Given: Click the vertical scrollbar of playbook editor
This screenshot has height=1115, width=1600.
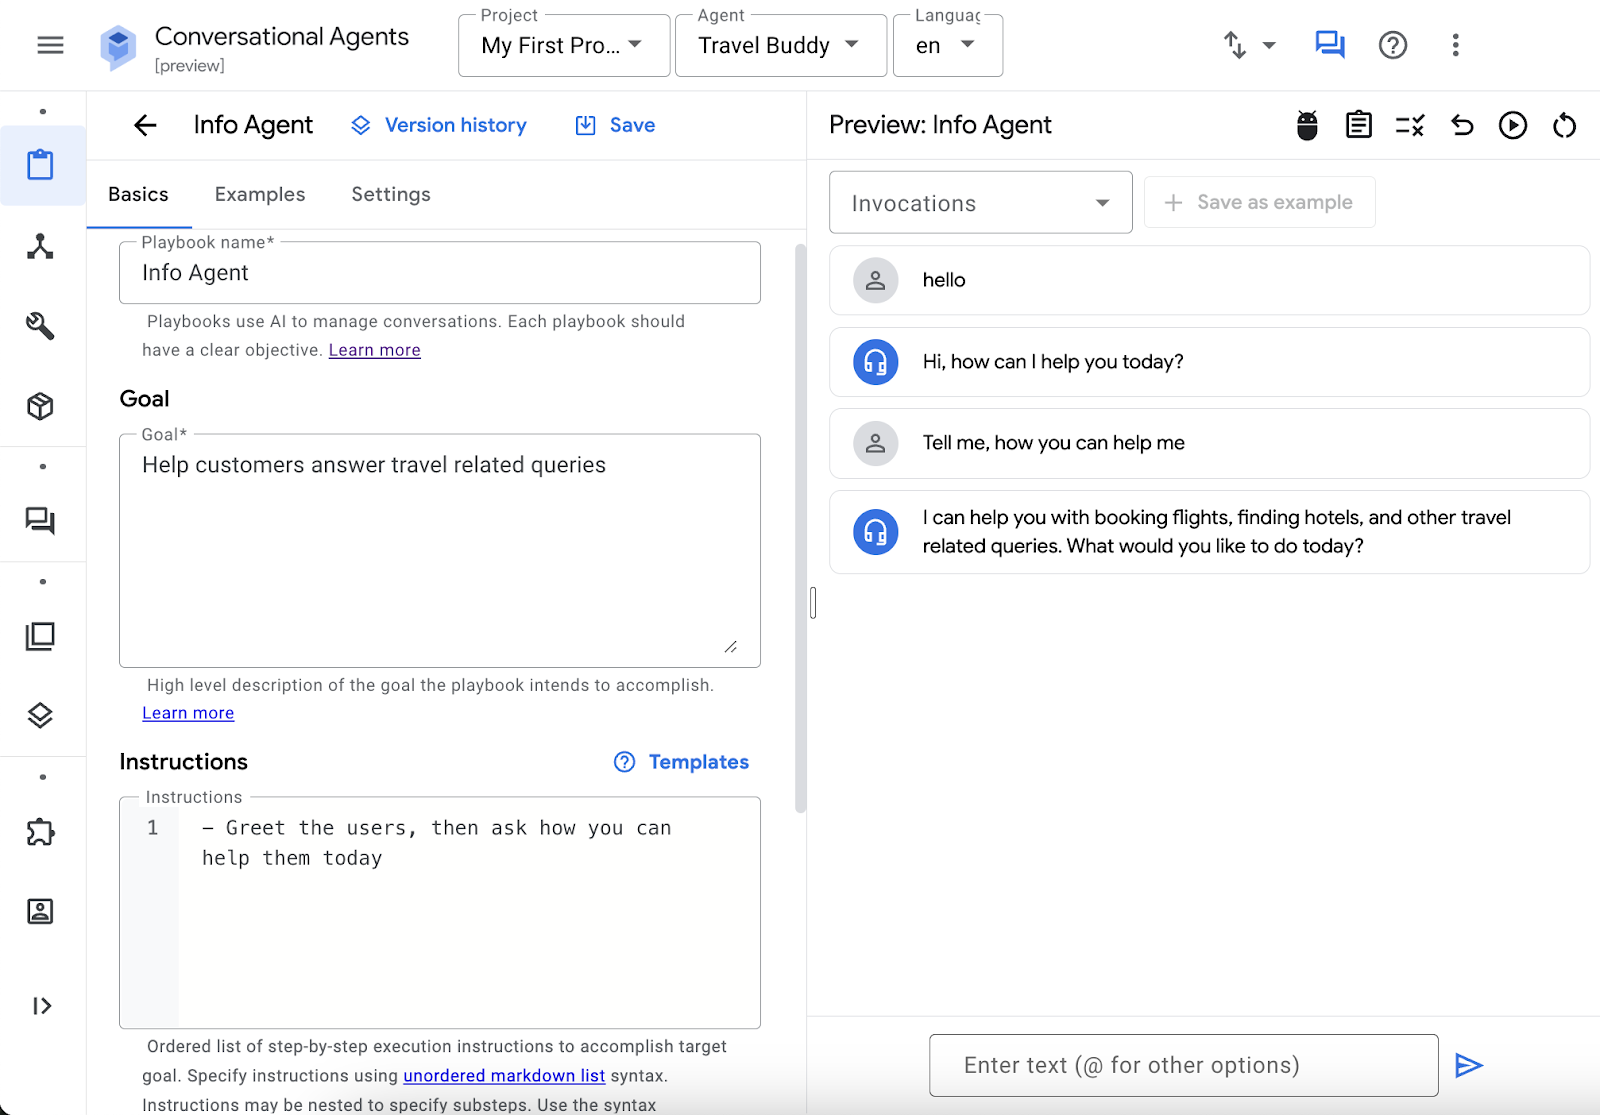Looking at the screenshot, I should 800,528.
